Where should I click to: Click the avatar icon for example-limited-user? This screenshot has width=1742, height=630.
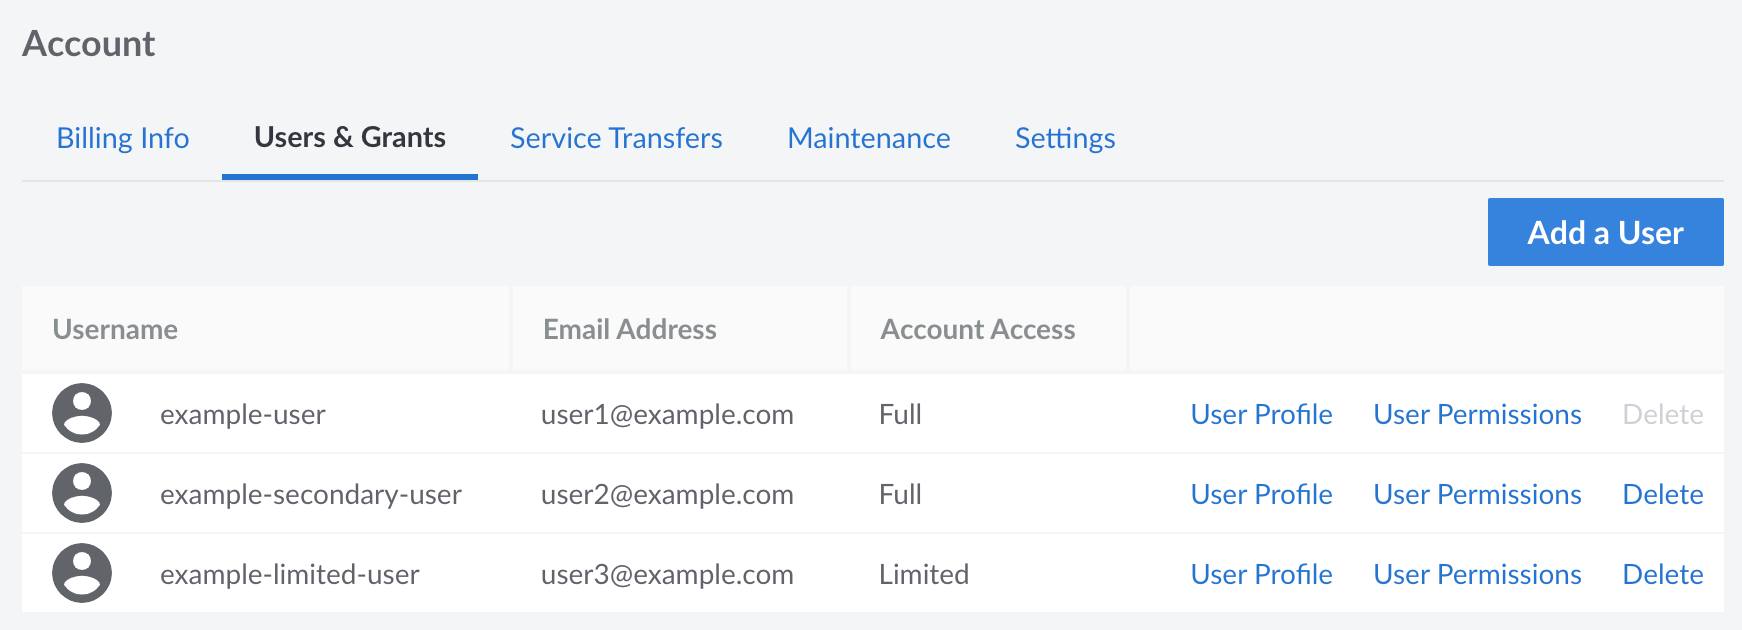82,573
